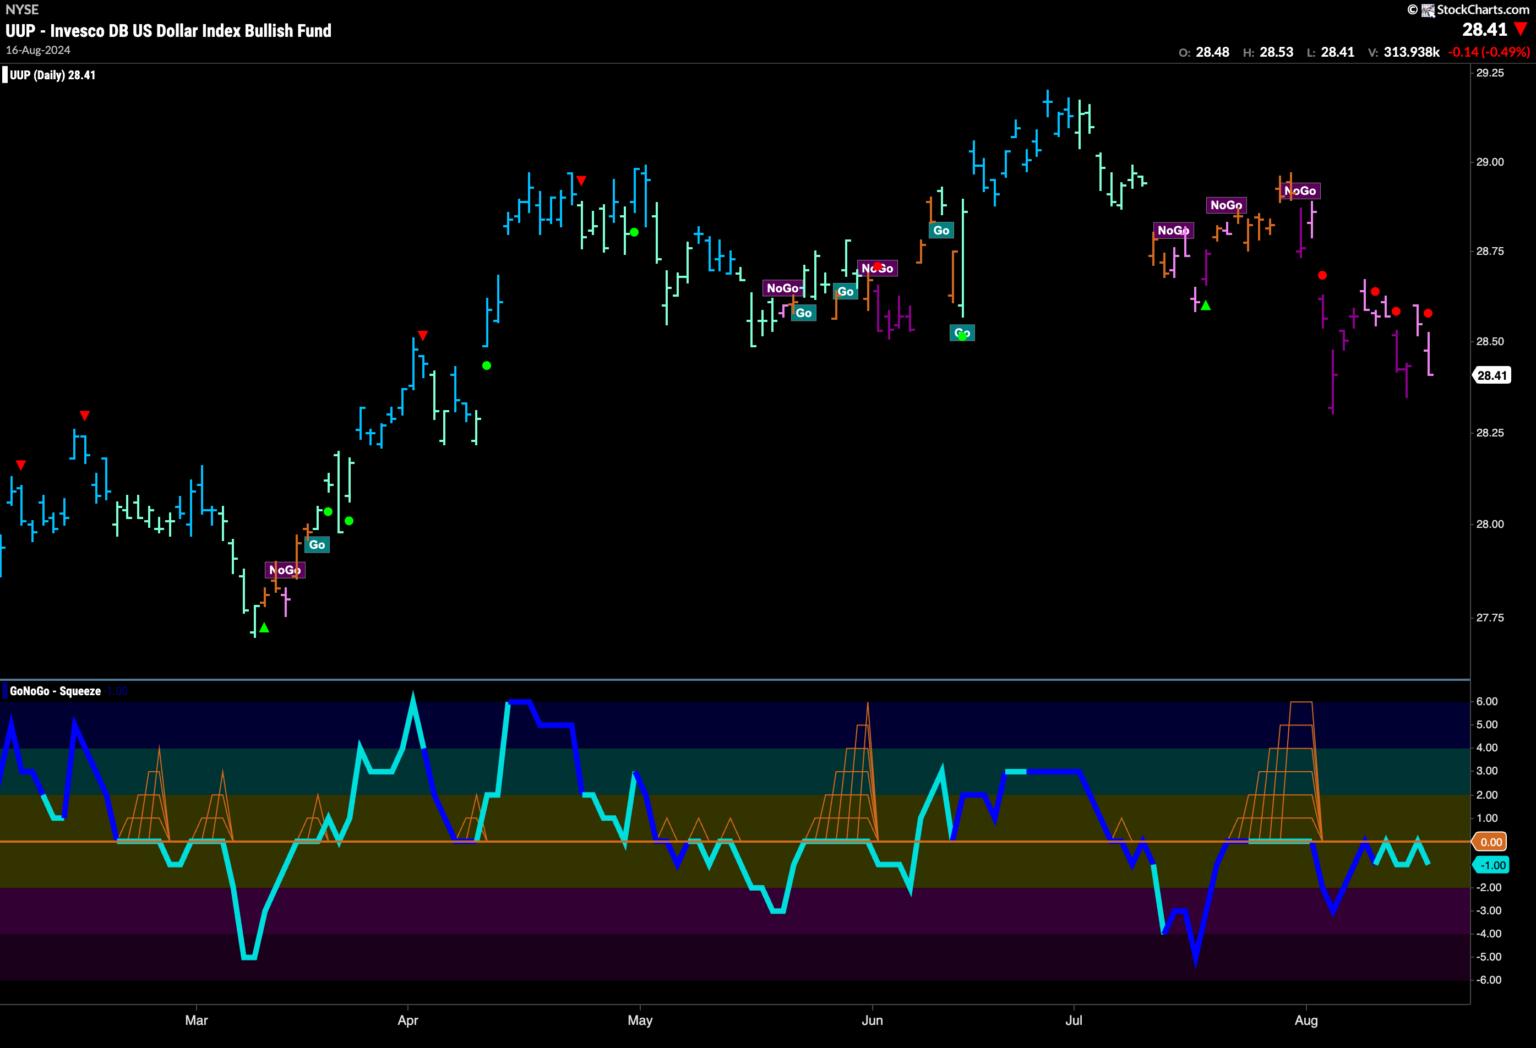Image resolution: width=1536 pixels, height=1048 pixels.
Task: Click the leftmost red down triangle marker
Action: (21, 465)
